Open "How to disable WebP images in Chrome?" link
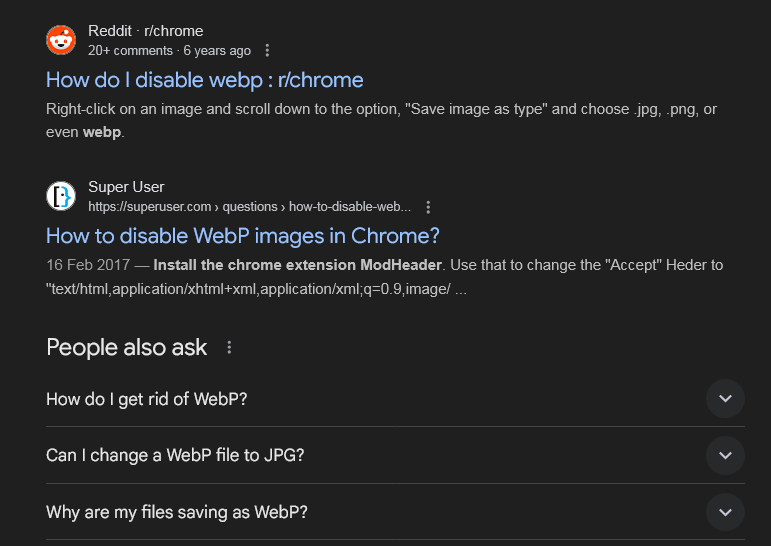This screenshot has height=546, width=771. coord(243,236)
